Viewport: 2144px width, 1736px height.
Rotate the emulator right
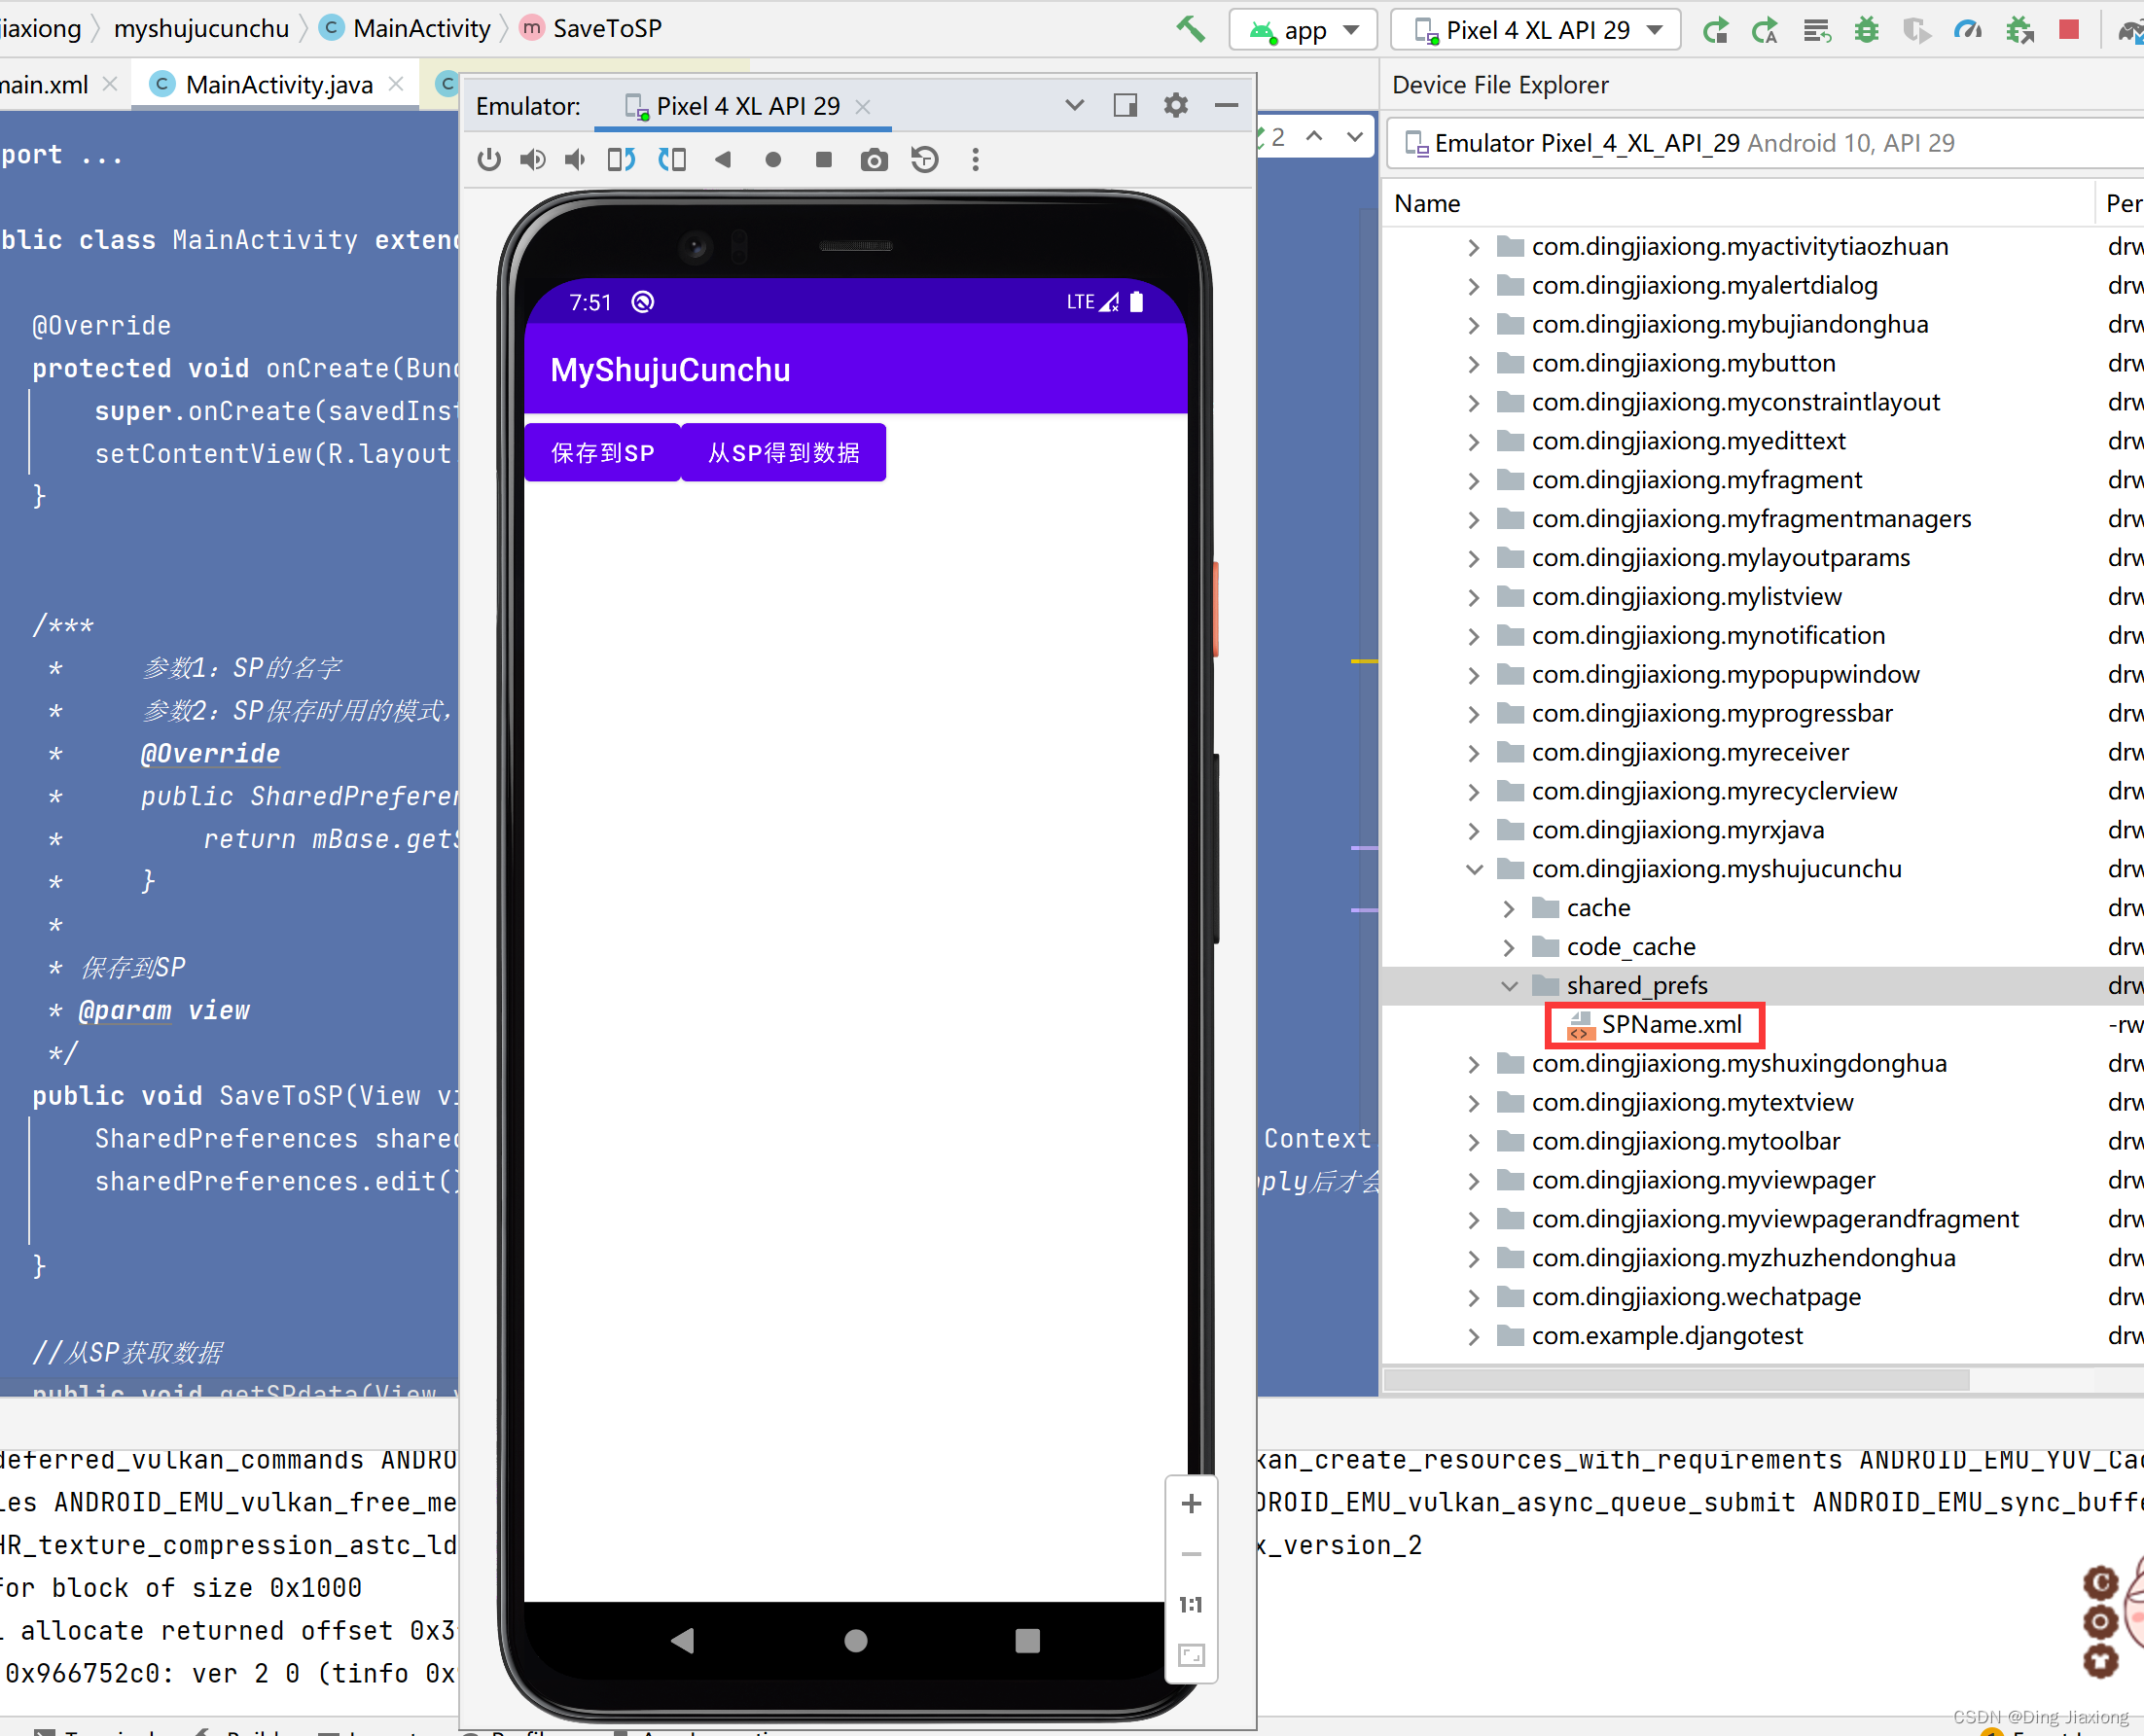coord(672,160)
